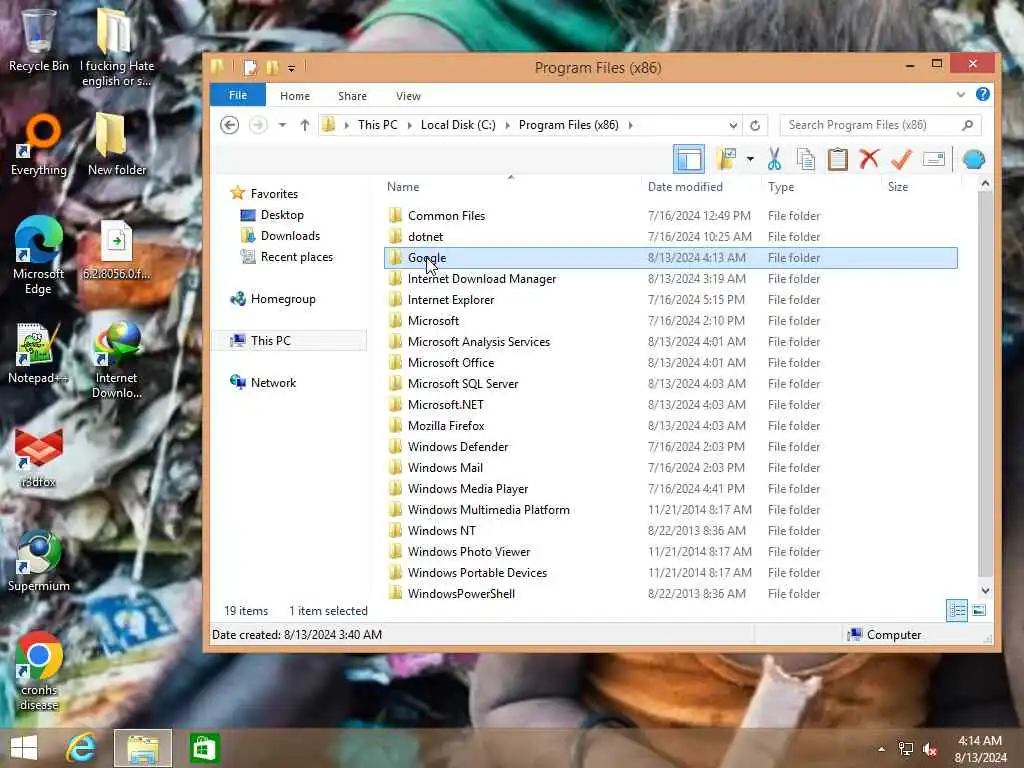Switch to the Home ribbon tab
Viewport: 1024px width, 768px height.
click(x=295, y=95)
